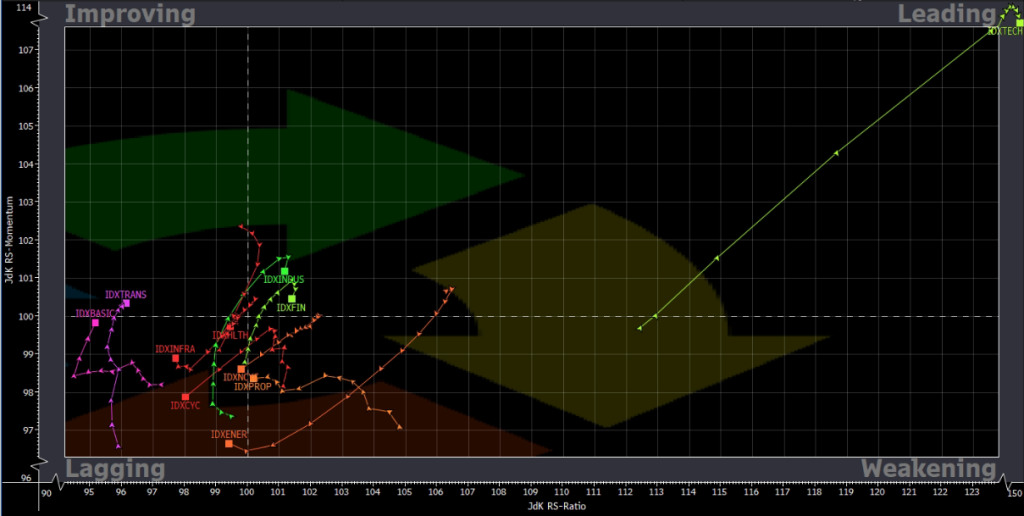This screenshot has height=516, width=1024.
Task: Select the IDXFIN label
Action: tap(291, 308)
